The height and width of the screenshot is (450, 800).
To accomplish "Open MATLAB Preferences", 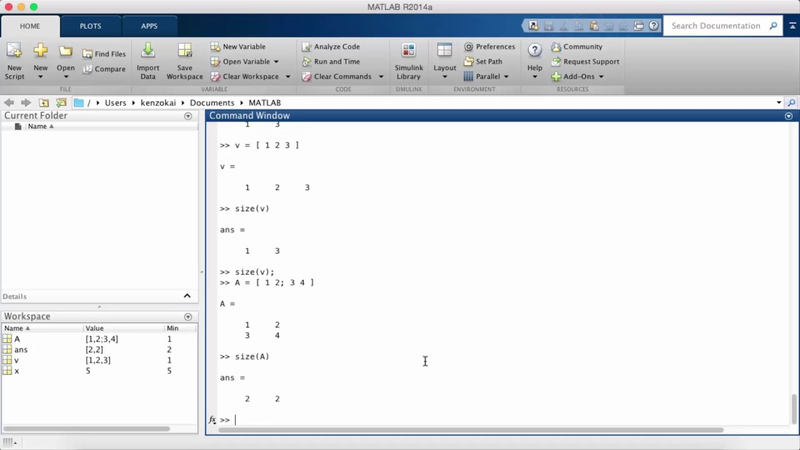I will pyautogui.click(x=489, y=46).
